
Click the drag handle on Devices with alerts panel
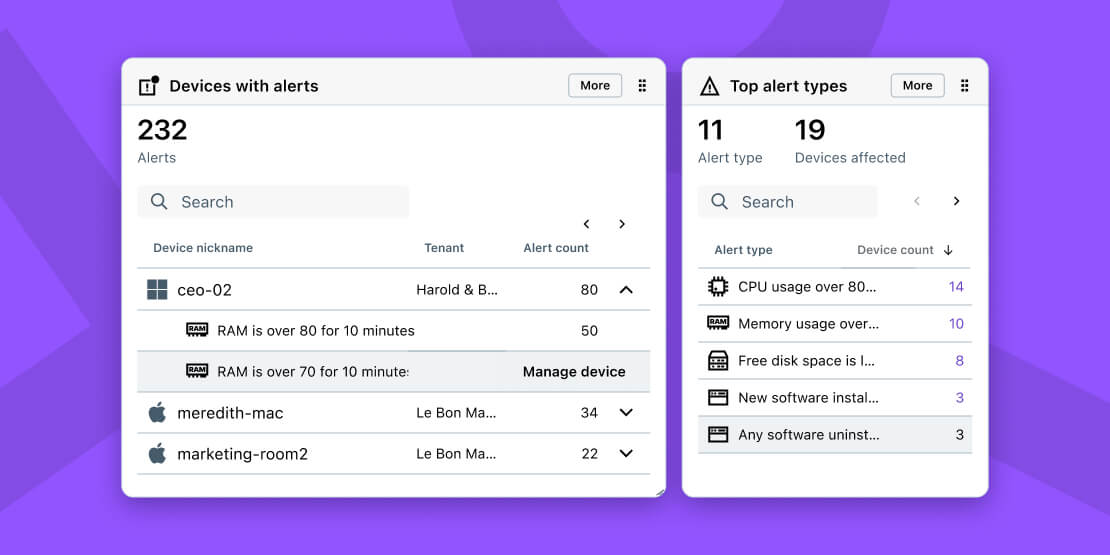tap(642, 86)
